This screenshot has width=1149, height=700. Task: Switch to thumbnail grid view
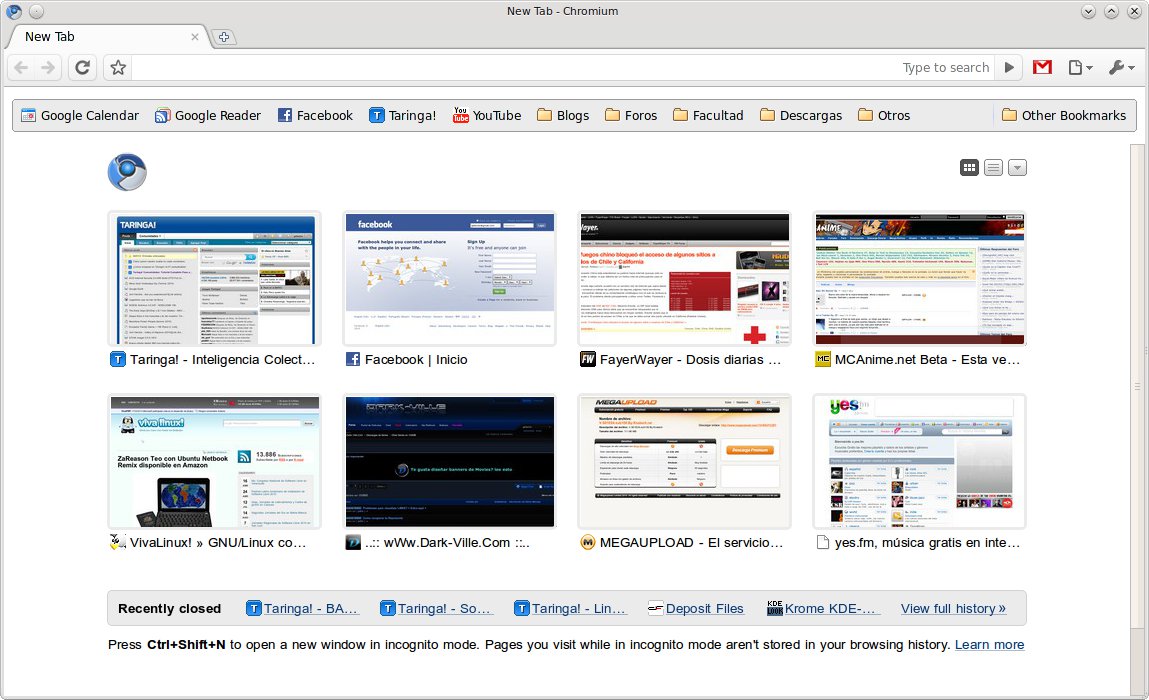[x=969, y=168]
